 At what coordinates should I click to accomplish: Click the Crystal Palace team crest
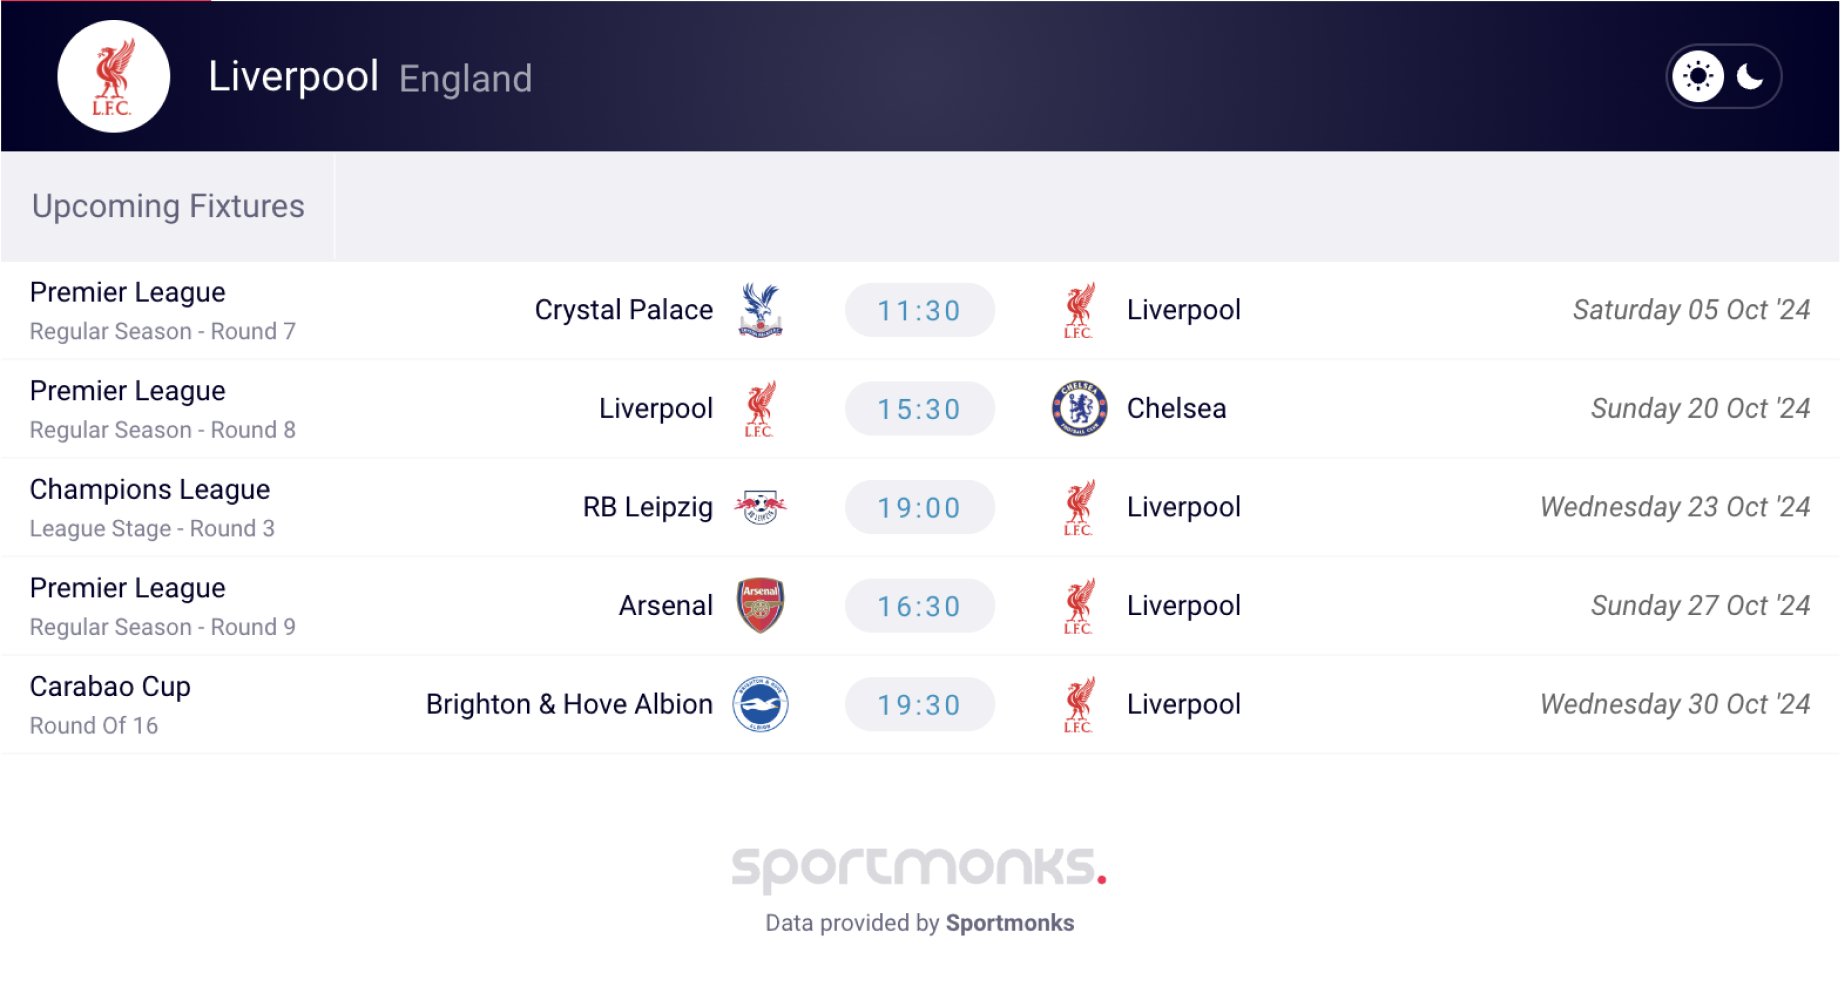[x=760, y=310]
